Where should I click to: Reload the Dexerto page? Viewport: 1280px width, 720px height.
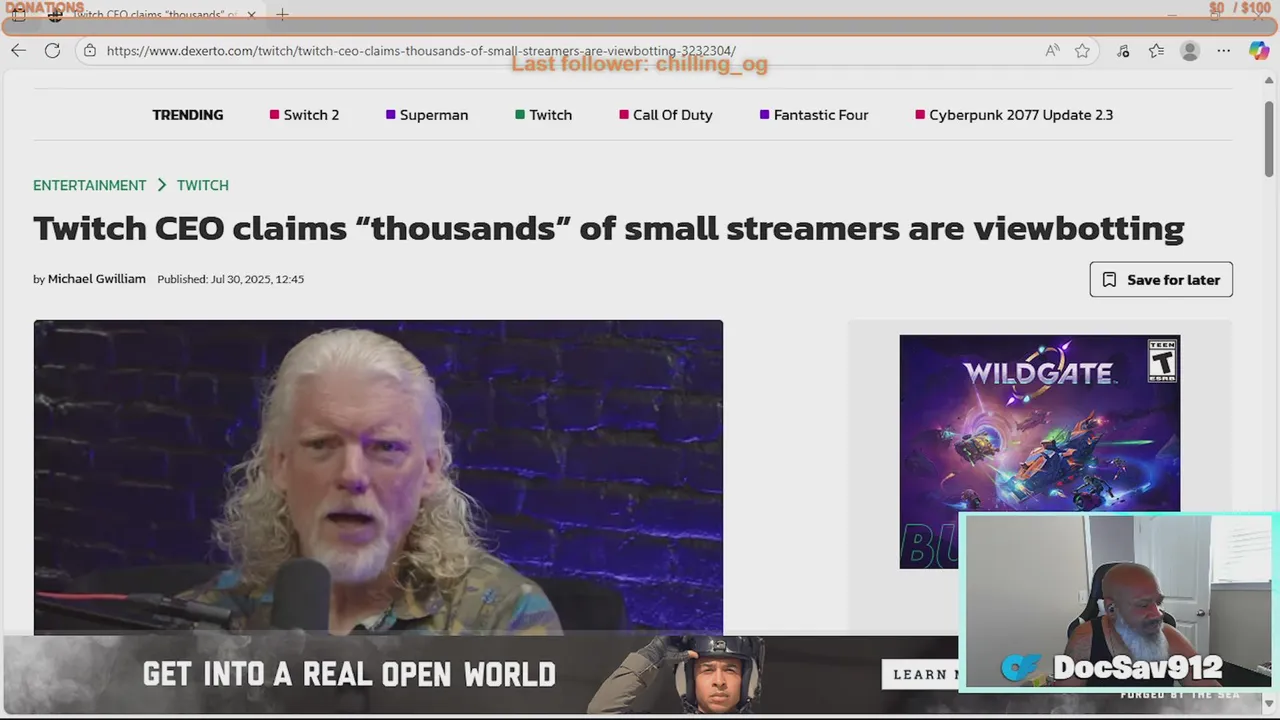52,50
